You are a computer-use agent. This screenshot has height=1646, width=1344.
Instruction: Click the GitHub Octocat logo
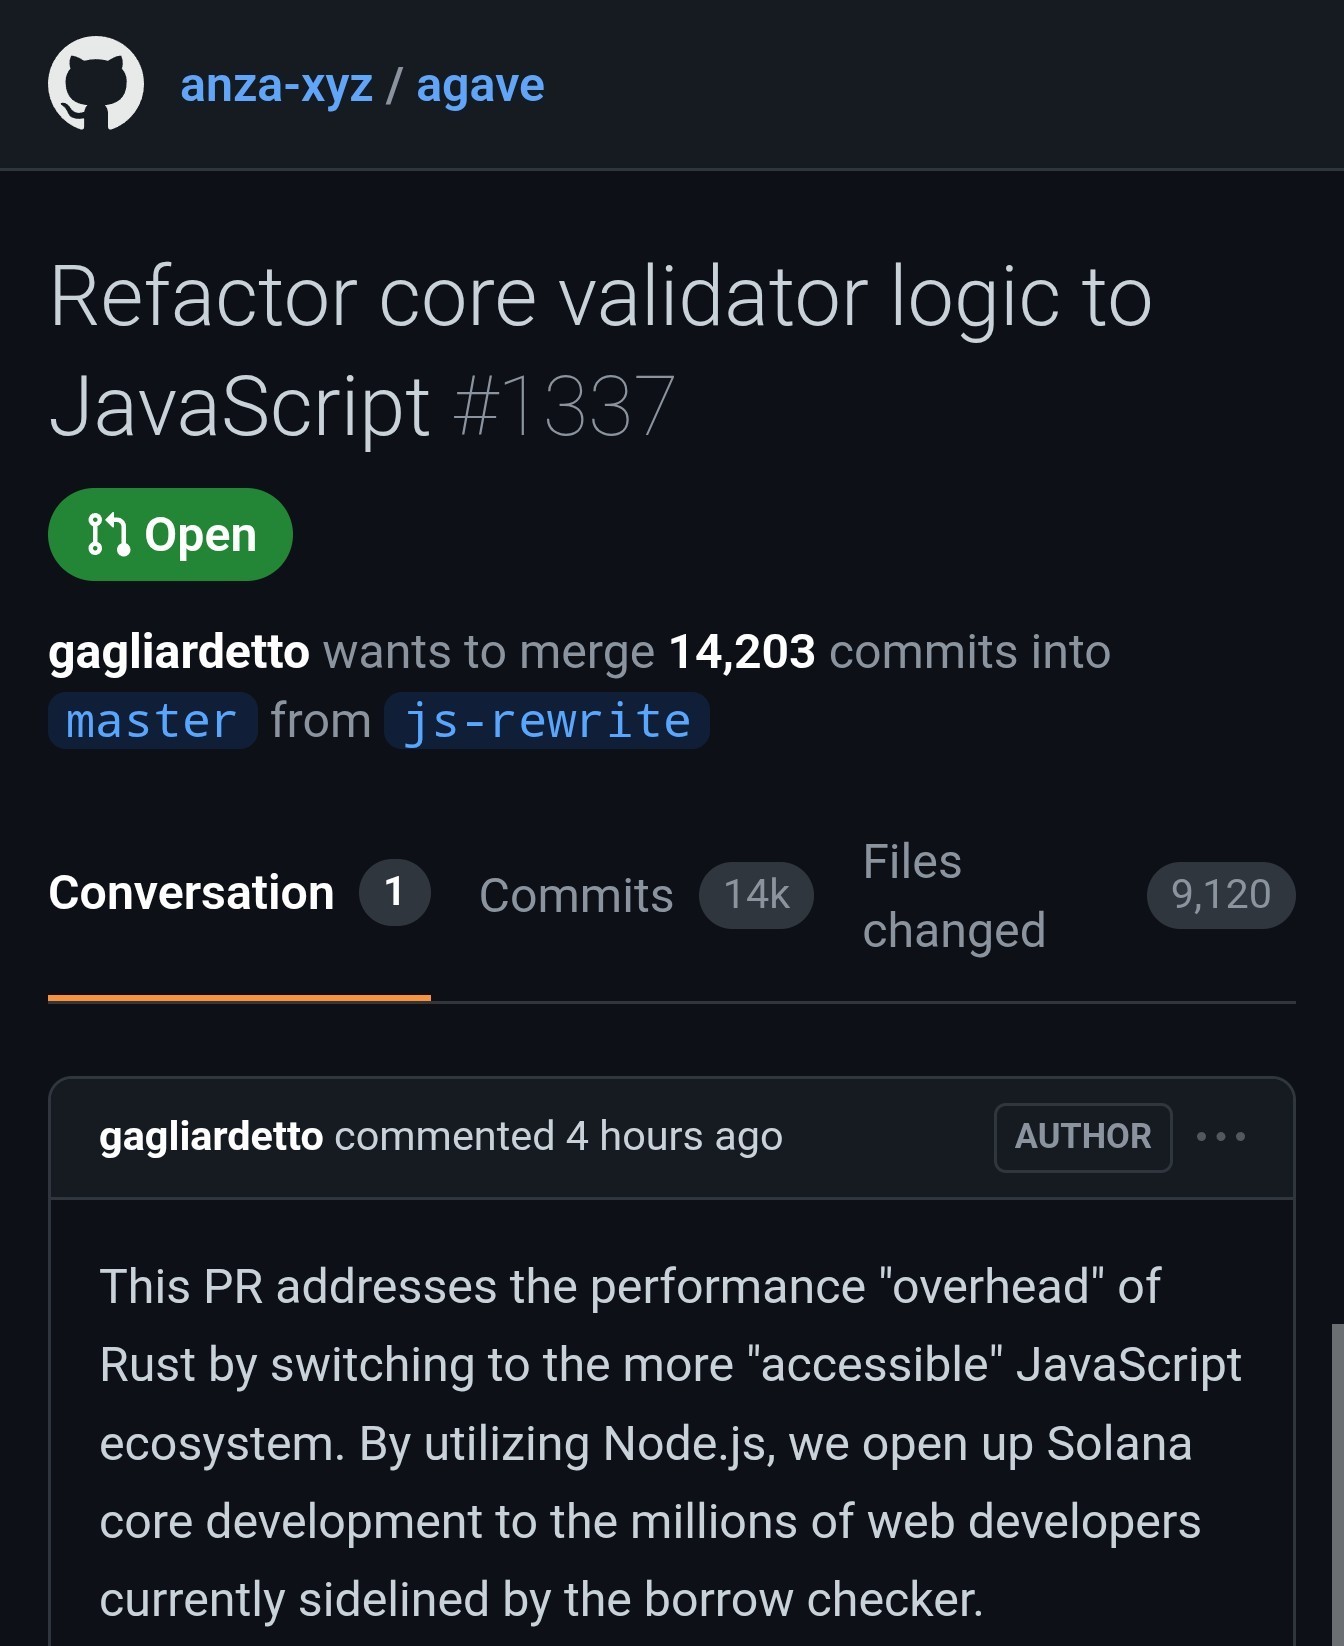[96, 84]
